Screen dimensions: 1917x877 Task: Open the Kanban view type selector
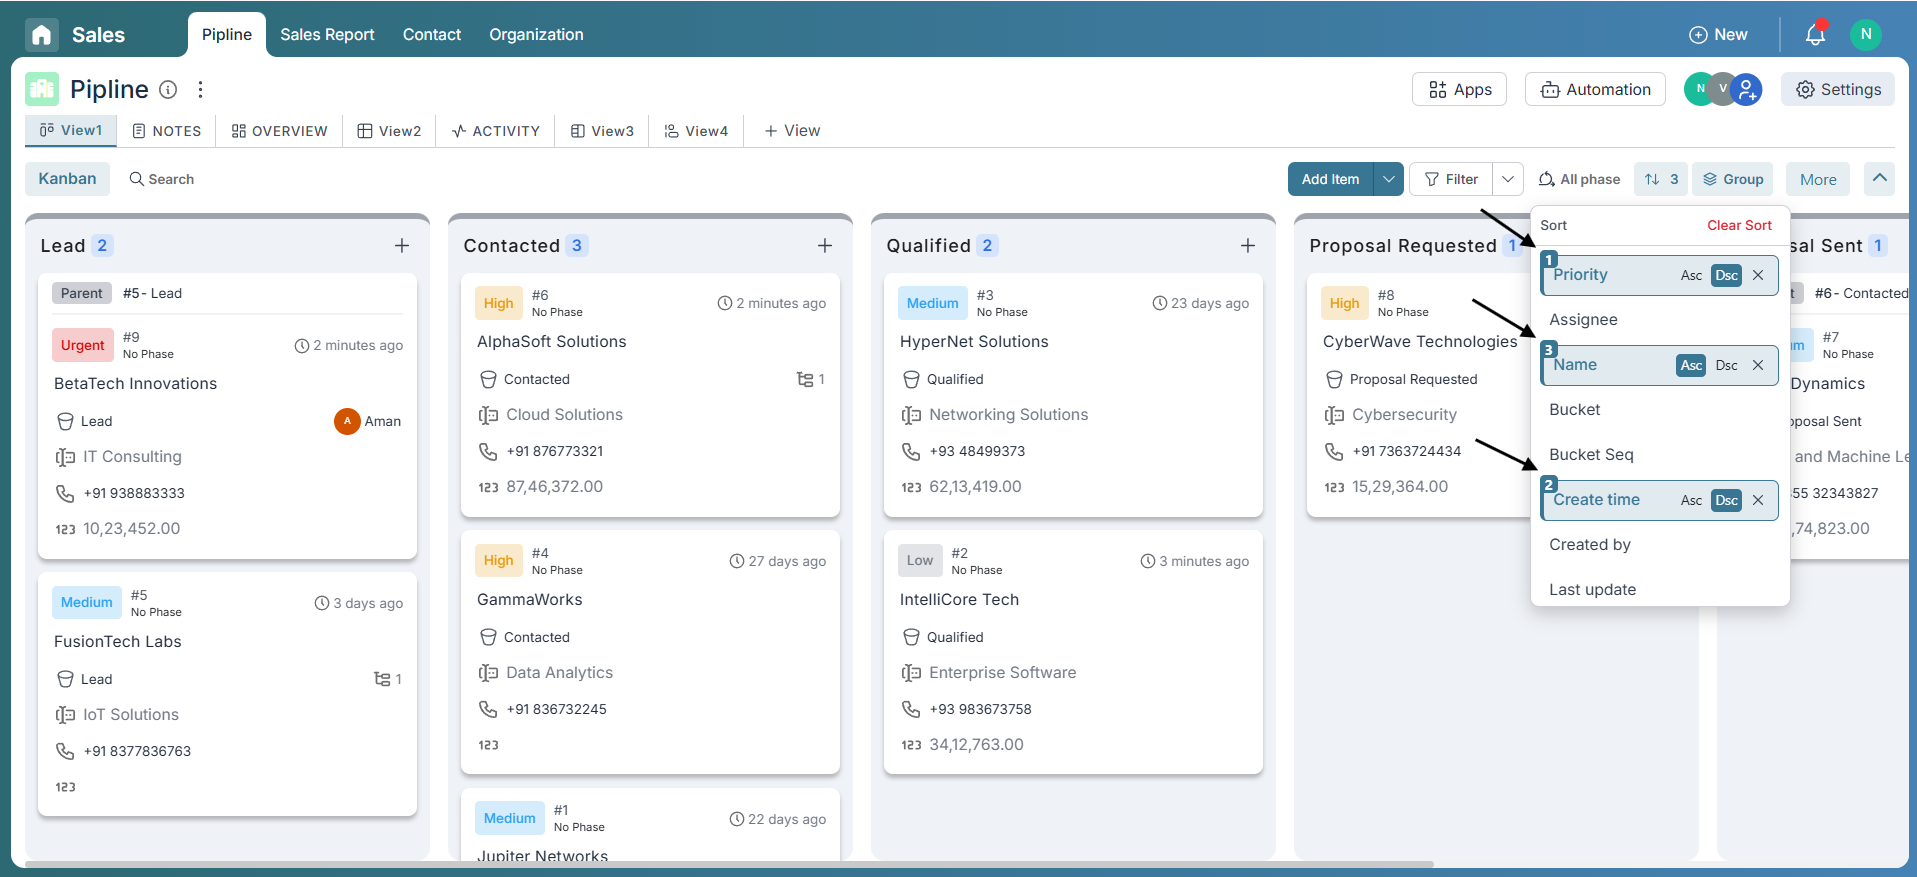click(67, 179)
